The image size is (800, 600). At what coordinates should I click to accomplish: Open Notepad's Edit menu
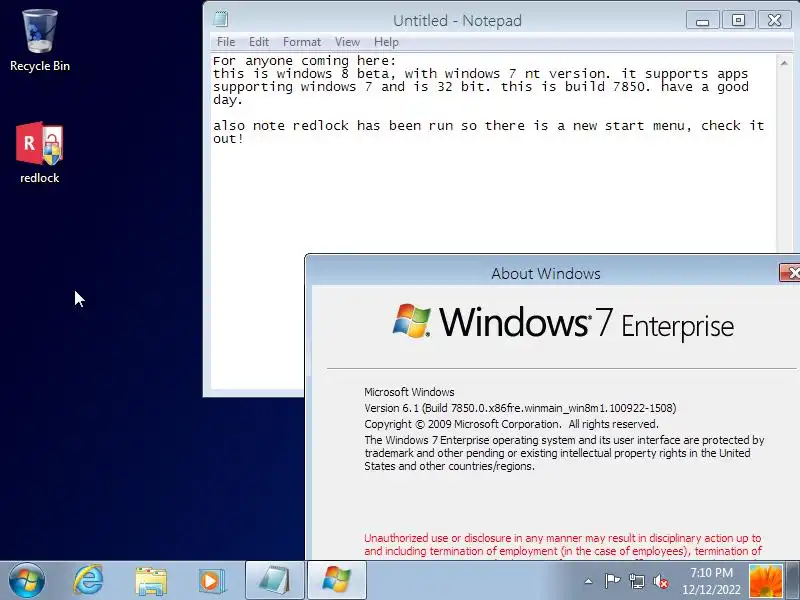(x=259, y=42)
